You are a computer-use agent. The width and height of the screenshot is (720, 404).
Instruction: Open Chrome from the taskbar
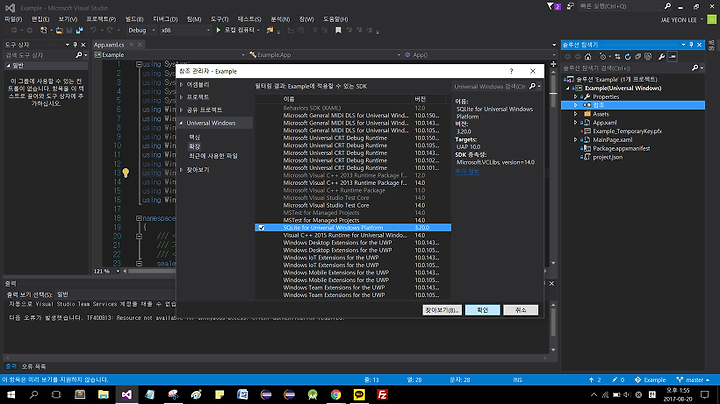(336, 394)
